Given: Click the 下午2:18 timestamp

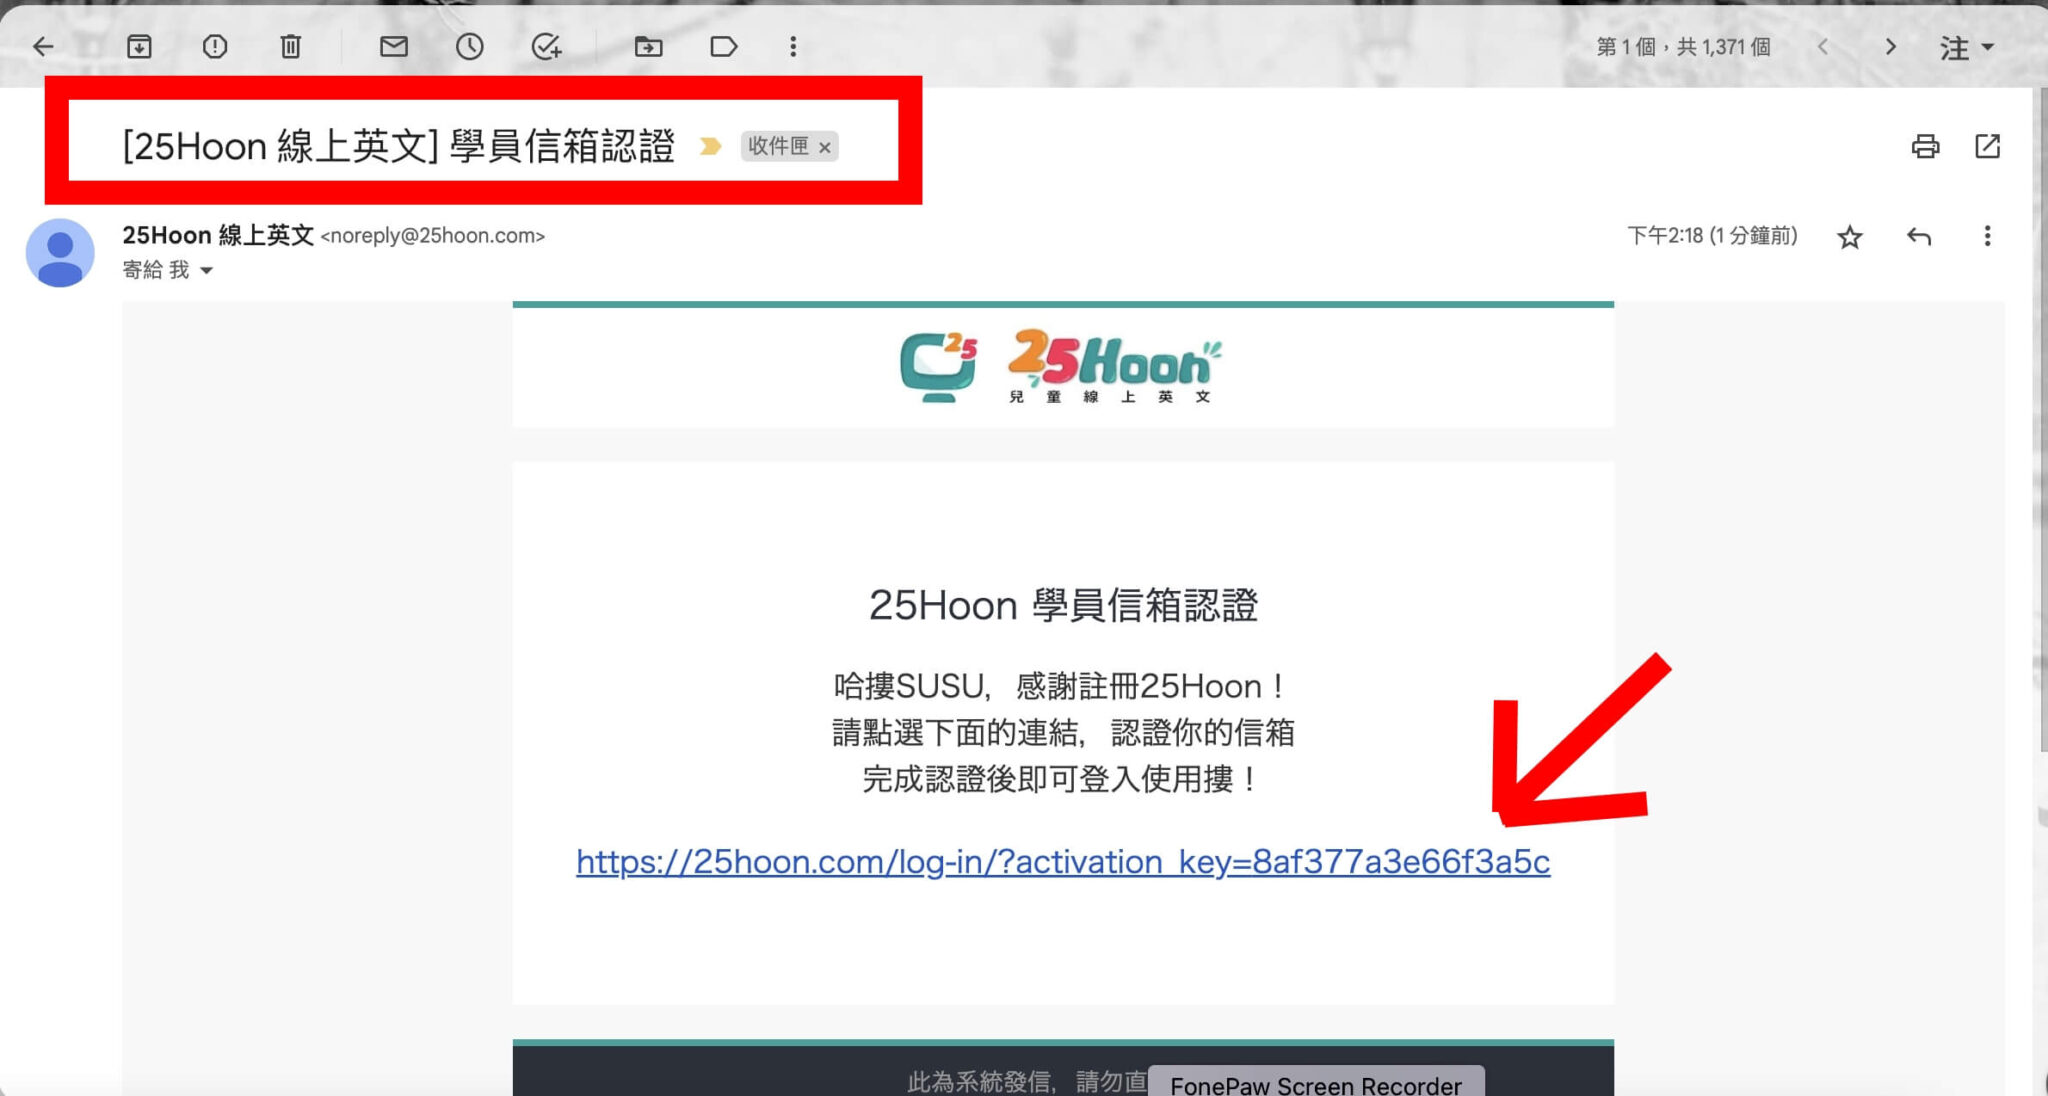Looking at the screenshot, I should [x=1712, y=236].
